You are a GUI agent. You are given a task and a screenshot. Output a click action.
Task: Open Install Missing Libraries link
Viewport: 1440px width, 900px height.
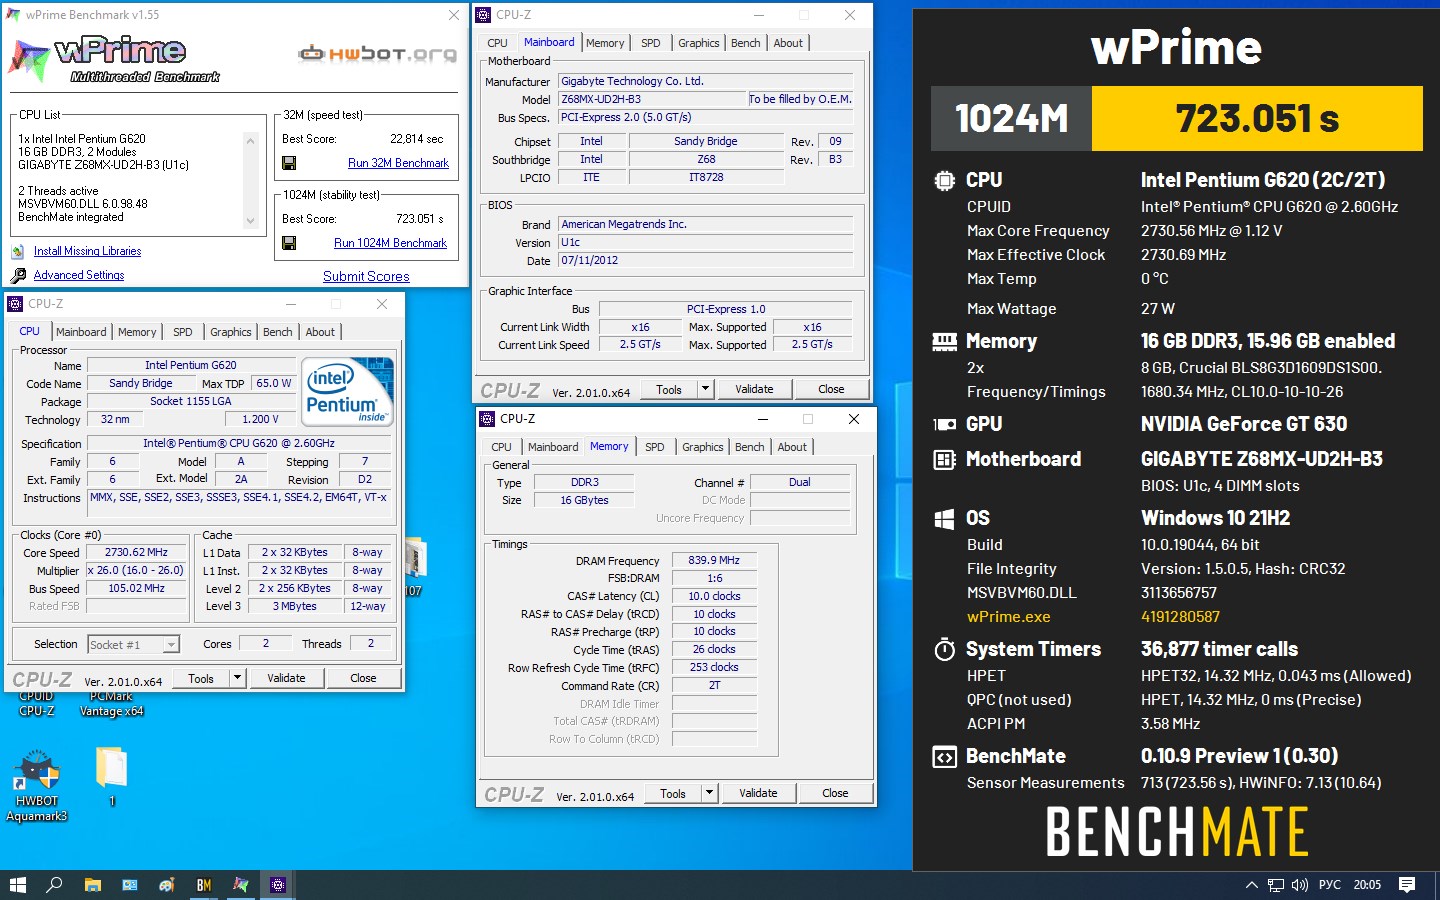pos(87,251)
